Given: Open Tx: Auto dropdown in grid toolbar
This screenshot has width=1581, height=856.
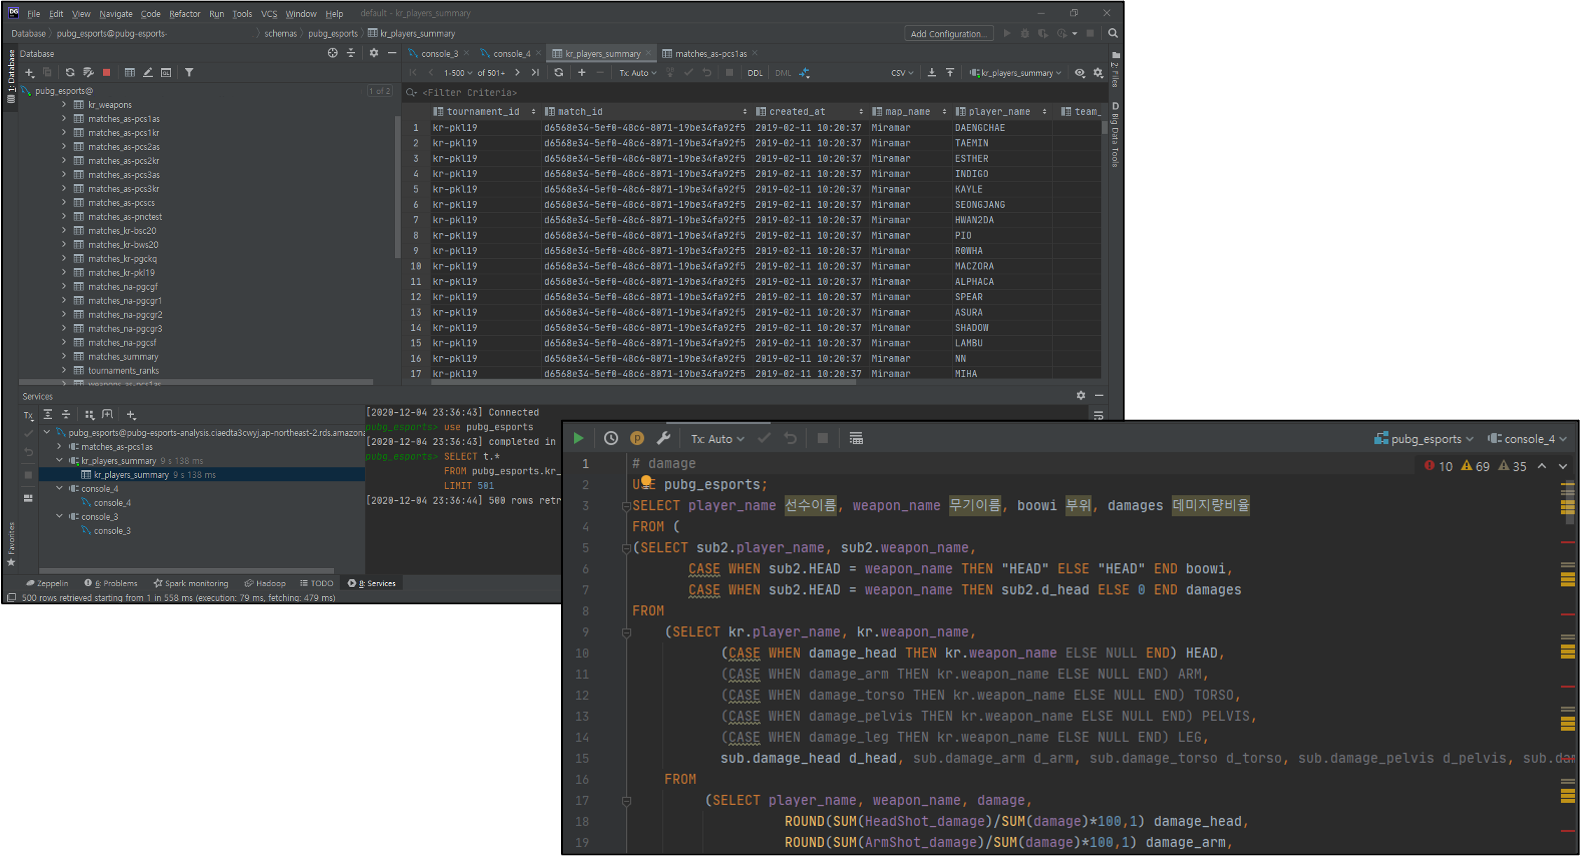Looking at the screenshot, I should point(638,73).
